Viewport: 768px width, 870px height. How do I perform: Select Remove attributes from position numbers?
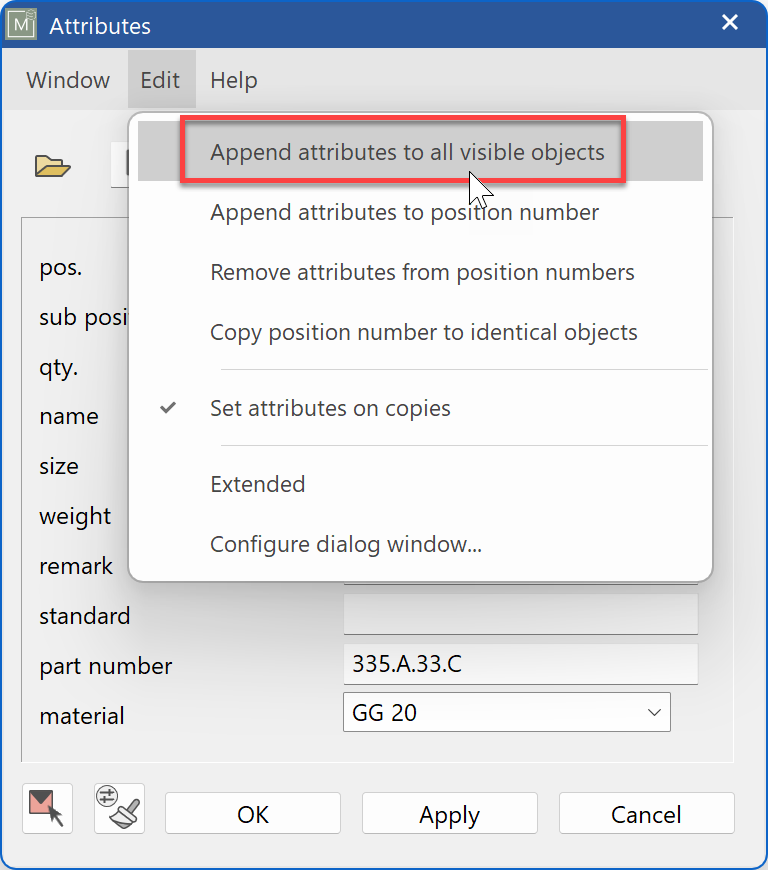(420, 272)
